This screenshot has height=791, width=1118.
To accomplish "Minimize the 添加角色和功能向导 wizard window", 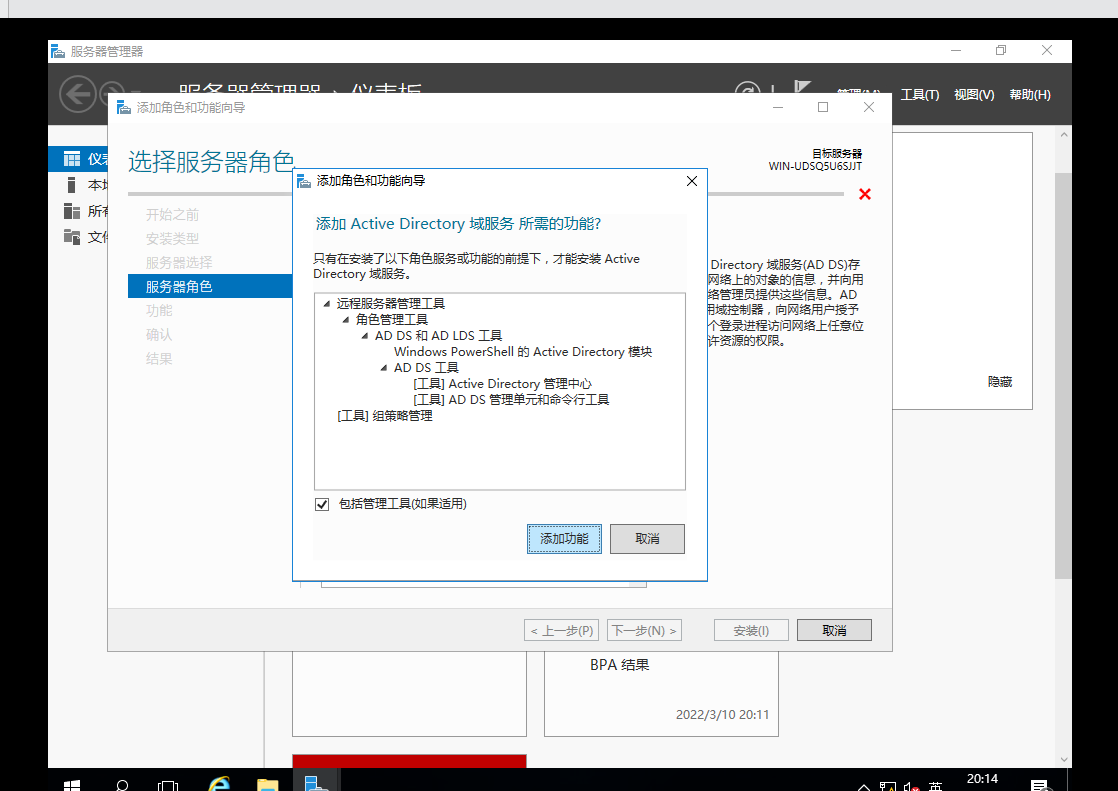I will point(778,107).
